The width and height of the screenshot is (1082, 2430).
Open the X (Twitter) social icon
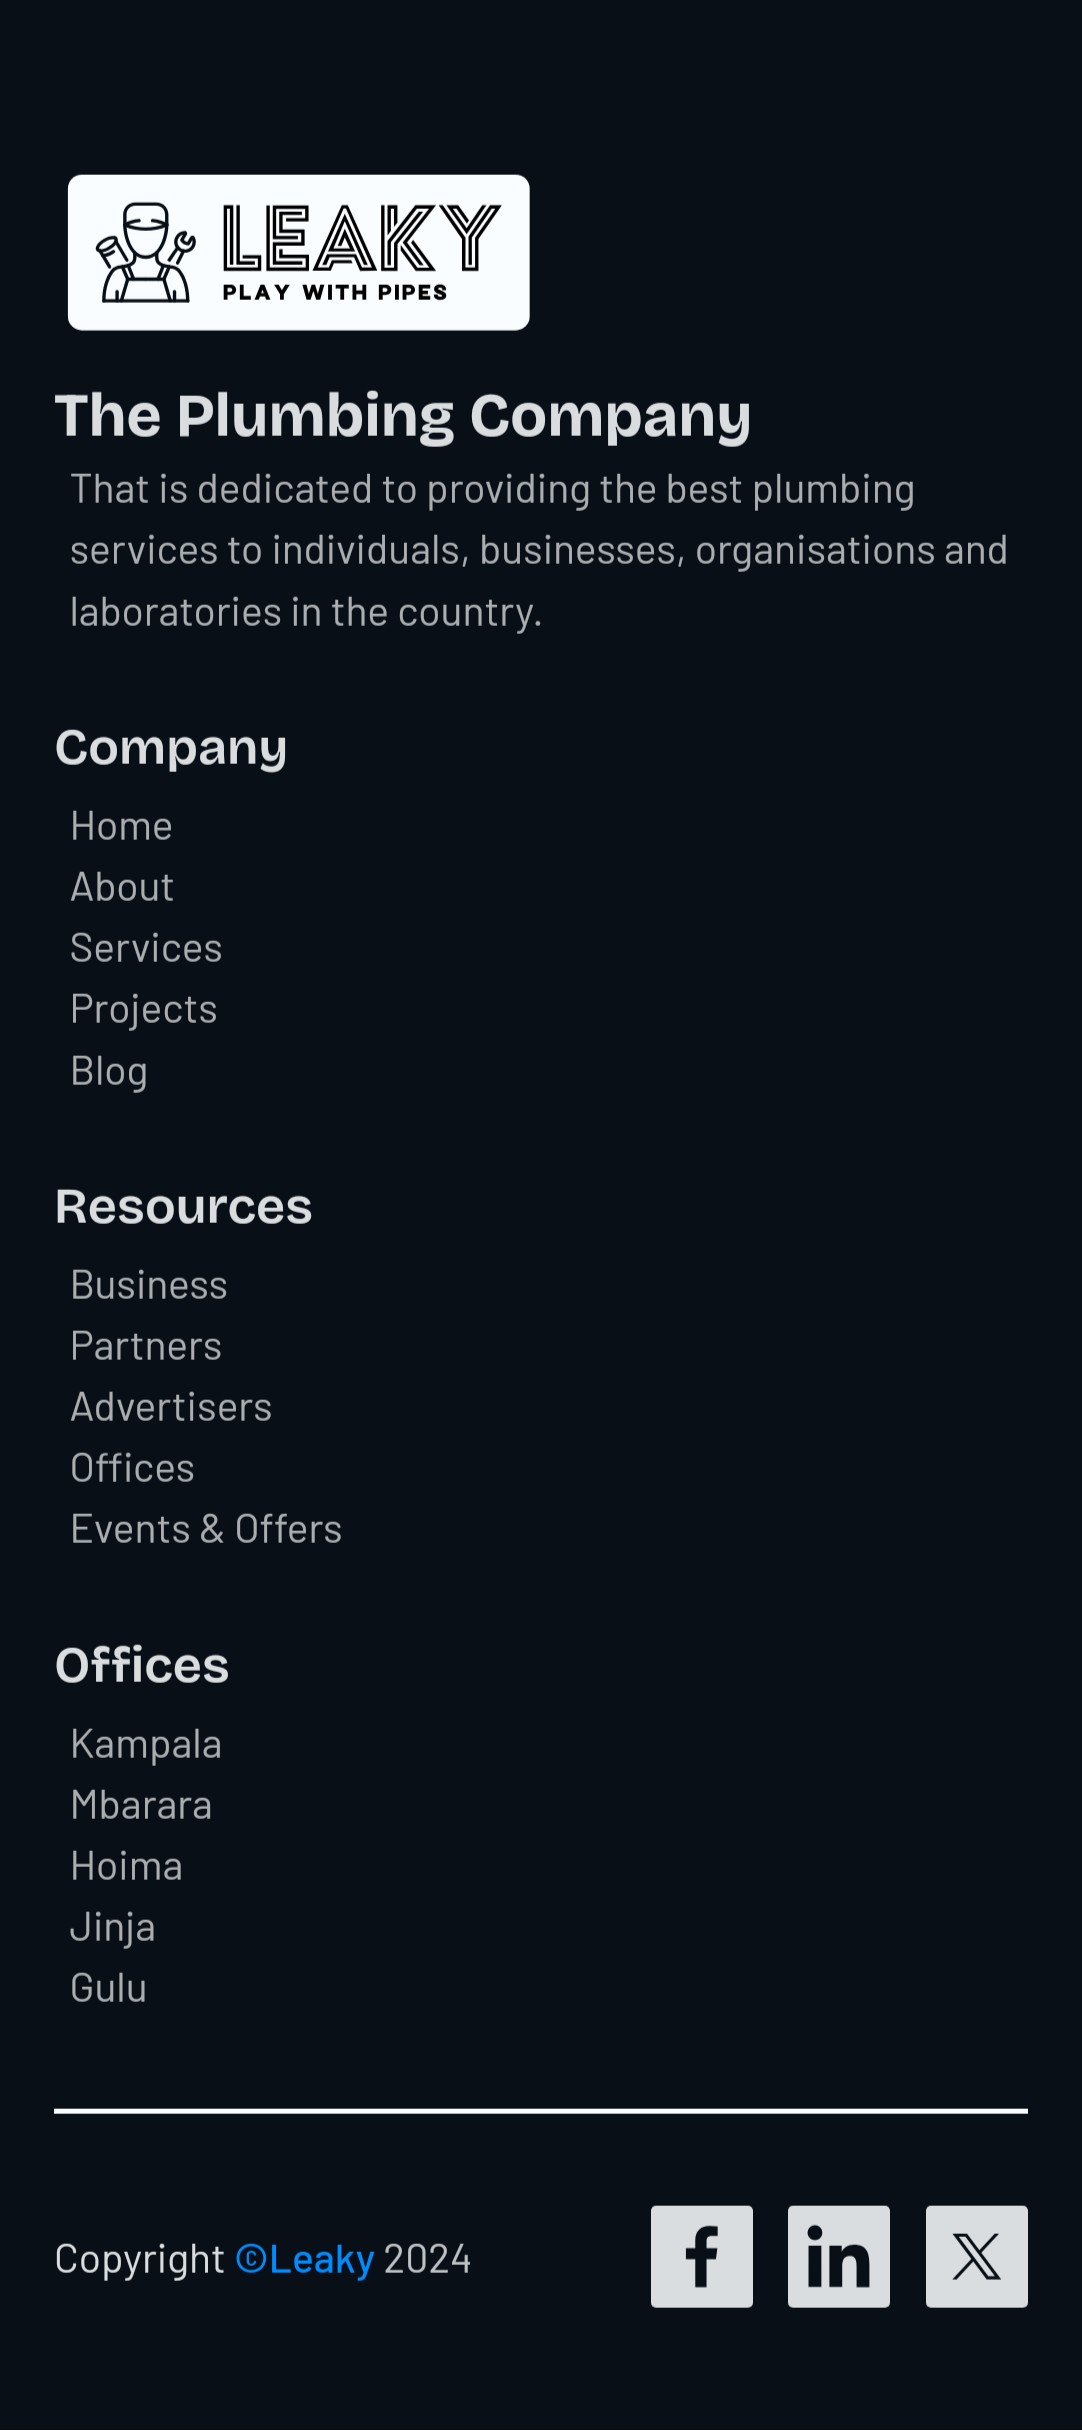click(x=976, y=2256)
